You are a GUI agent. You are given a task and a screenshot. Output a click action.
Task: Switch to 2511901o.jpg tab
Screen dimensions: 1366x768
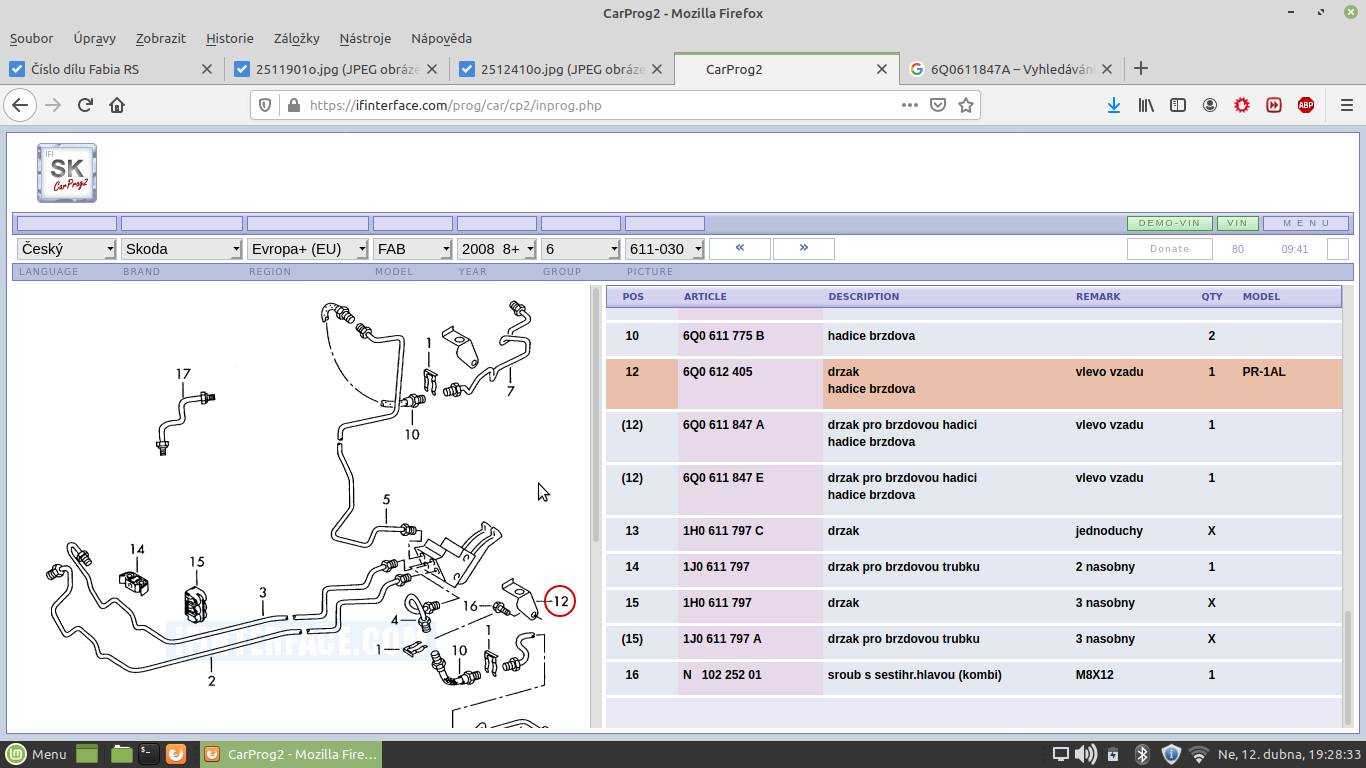click(336, 69)
